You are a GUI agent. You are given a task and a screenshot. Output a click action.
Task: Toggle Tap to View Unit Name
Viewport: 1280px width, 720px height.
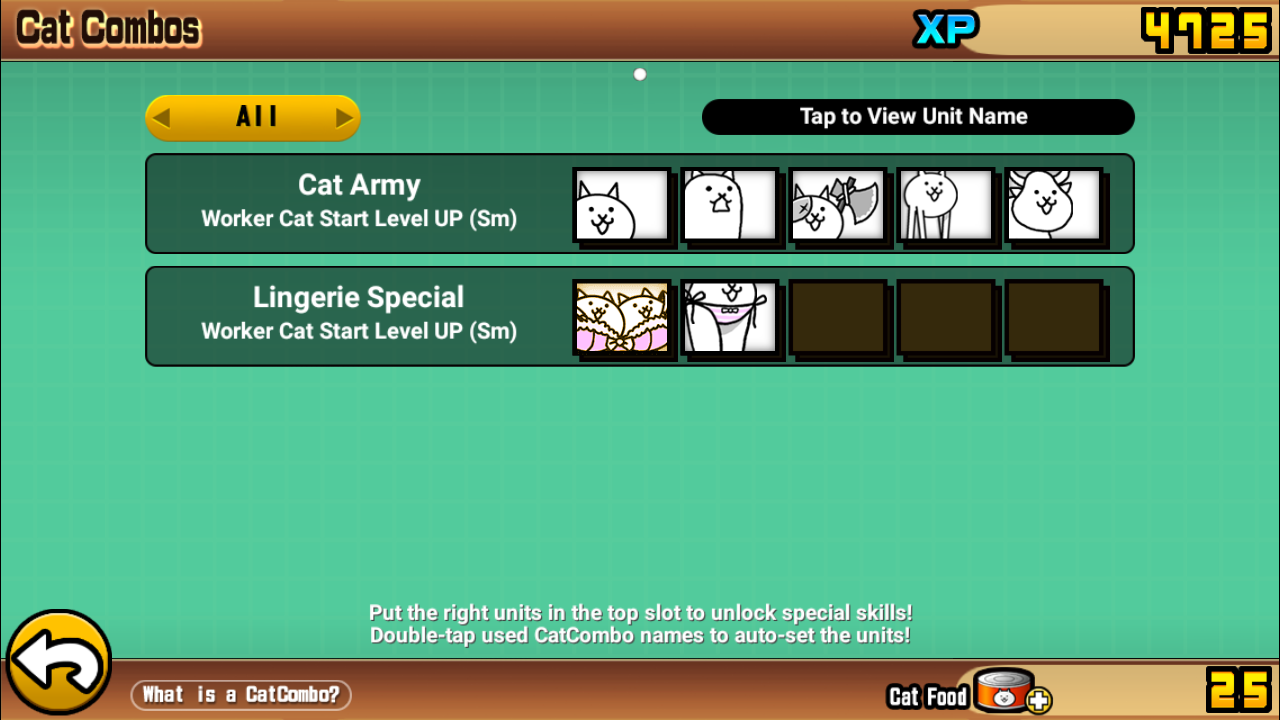coord(918,116)
